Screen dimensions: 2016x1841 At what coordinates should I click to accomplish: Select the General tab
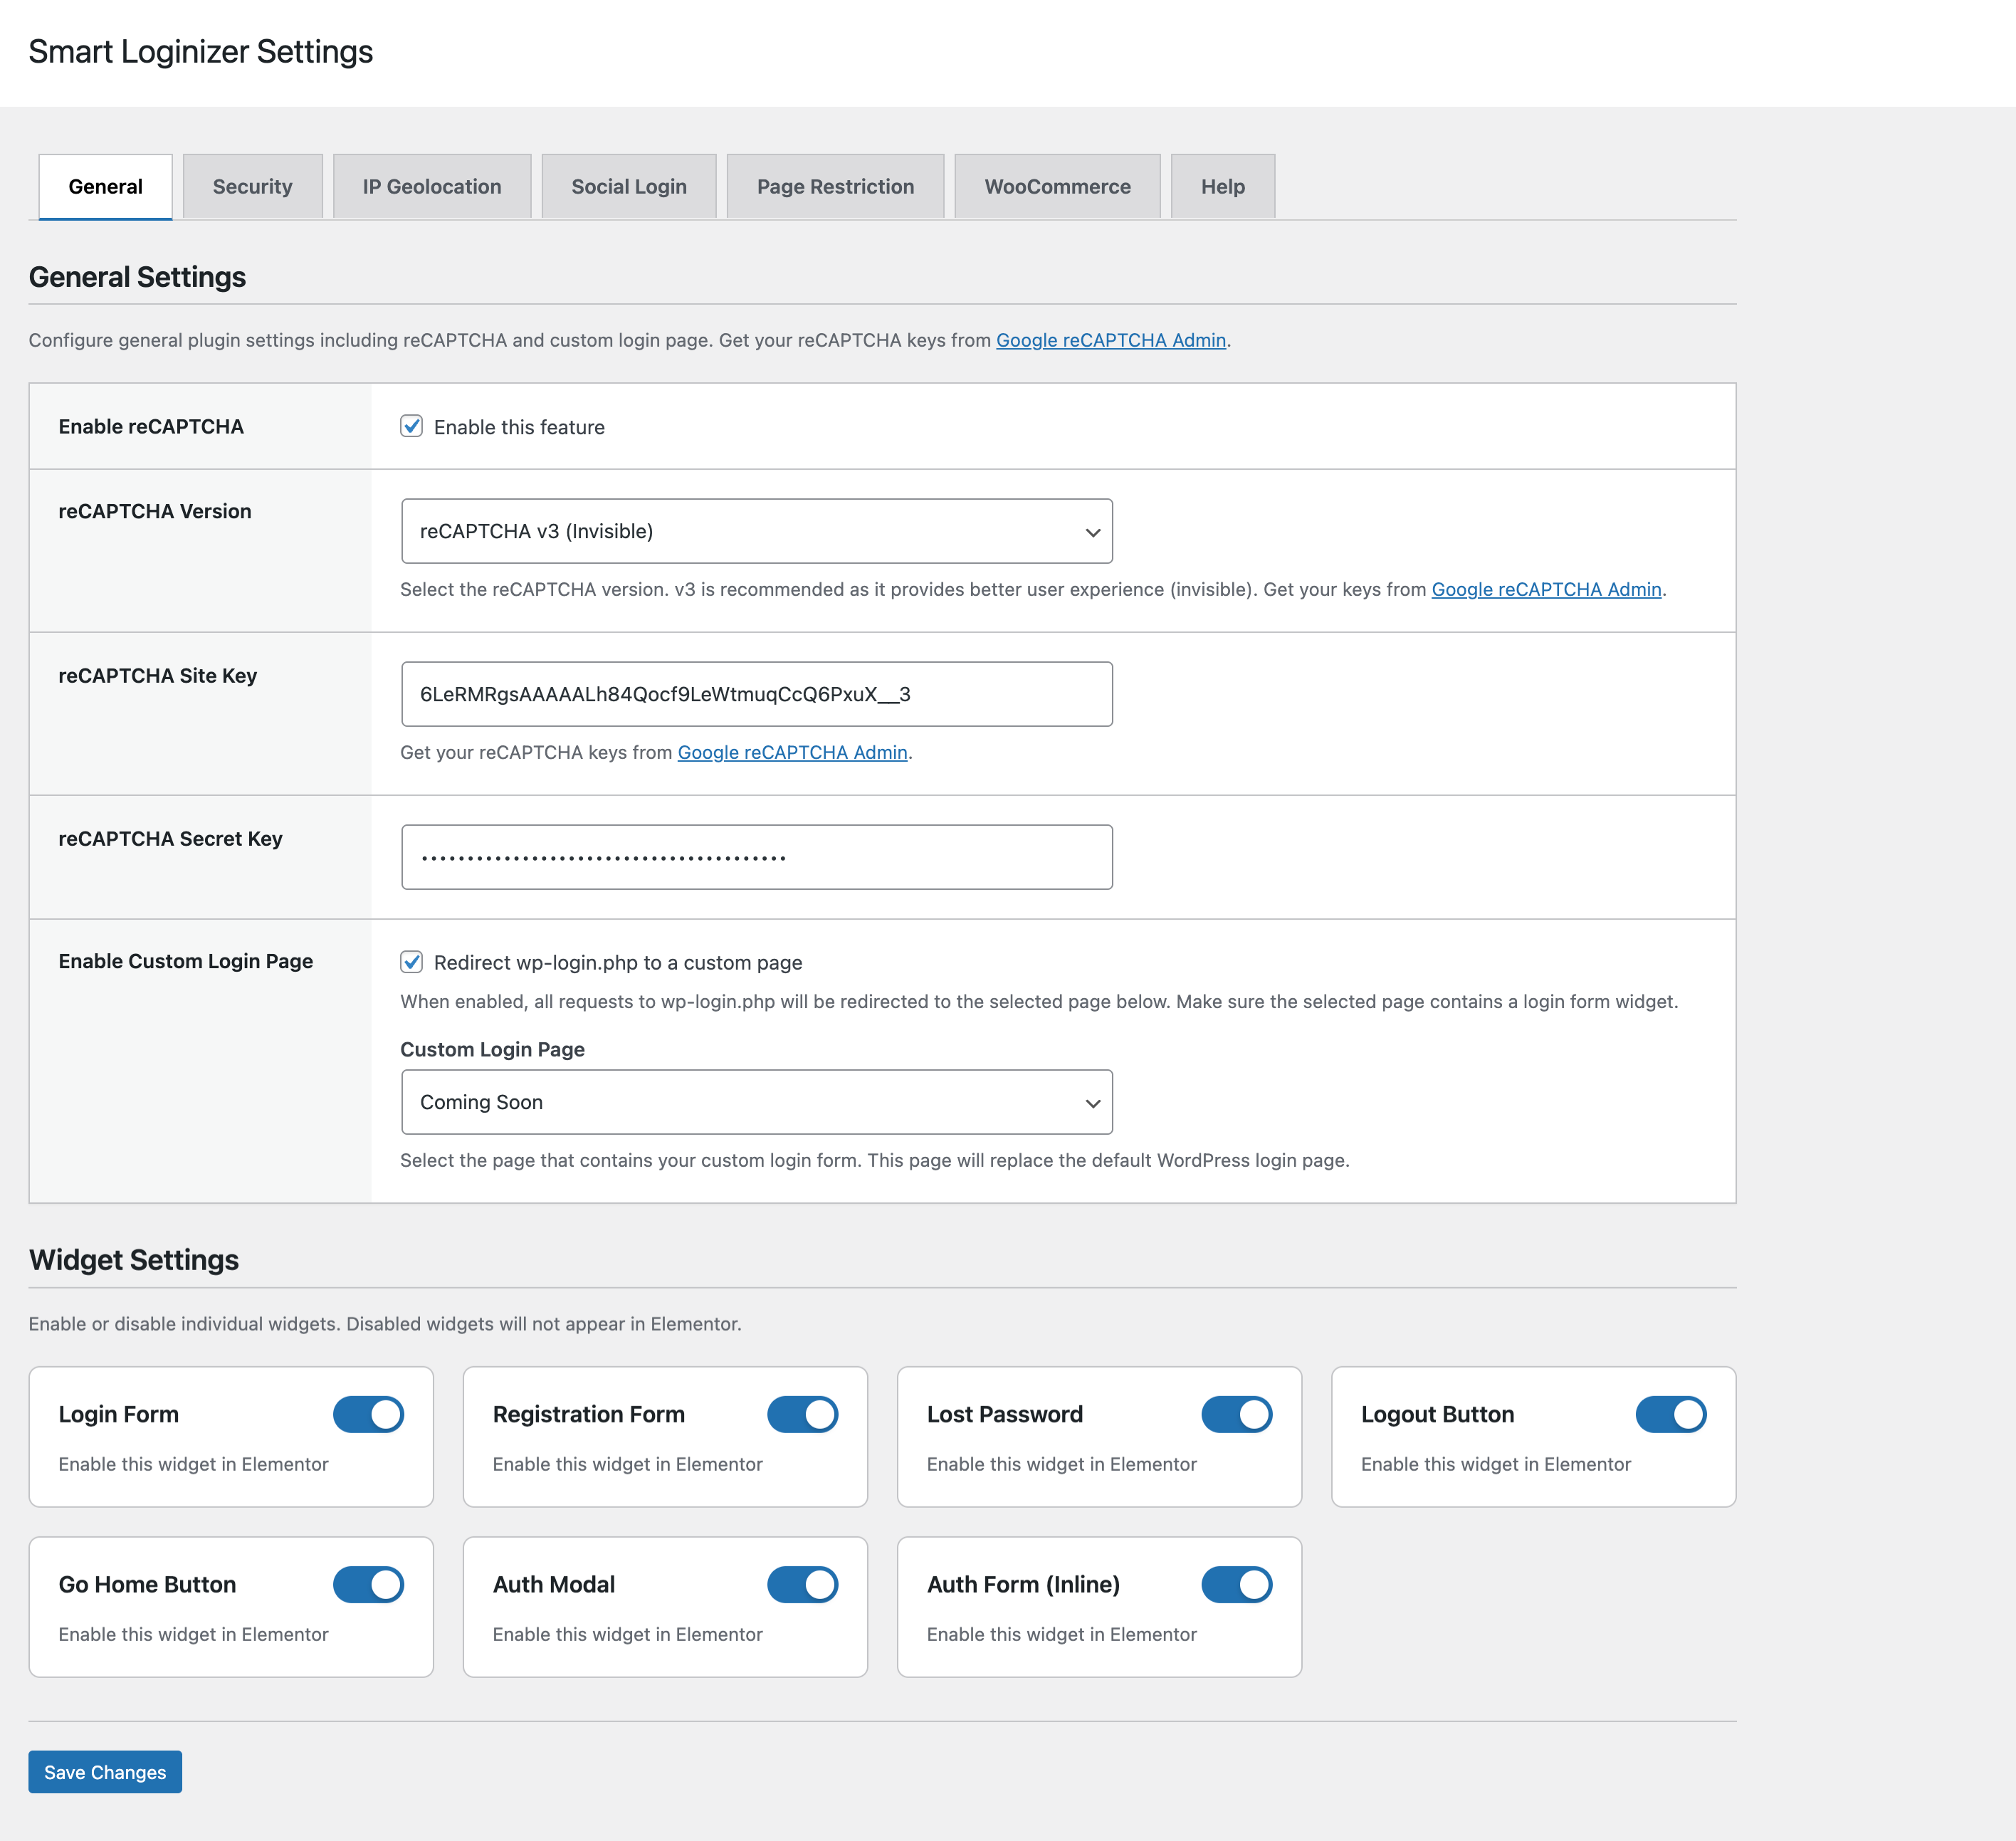105,186
